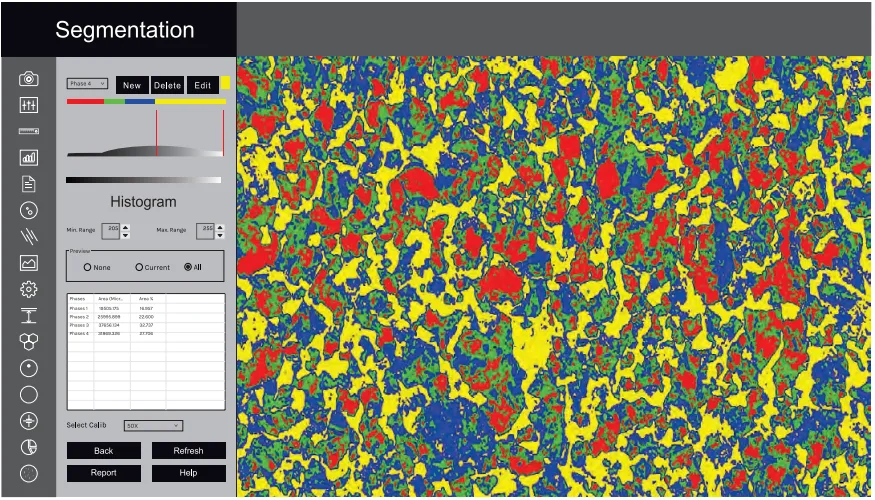Select the I-beam thickness icon

(28, 315)
